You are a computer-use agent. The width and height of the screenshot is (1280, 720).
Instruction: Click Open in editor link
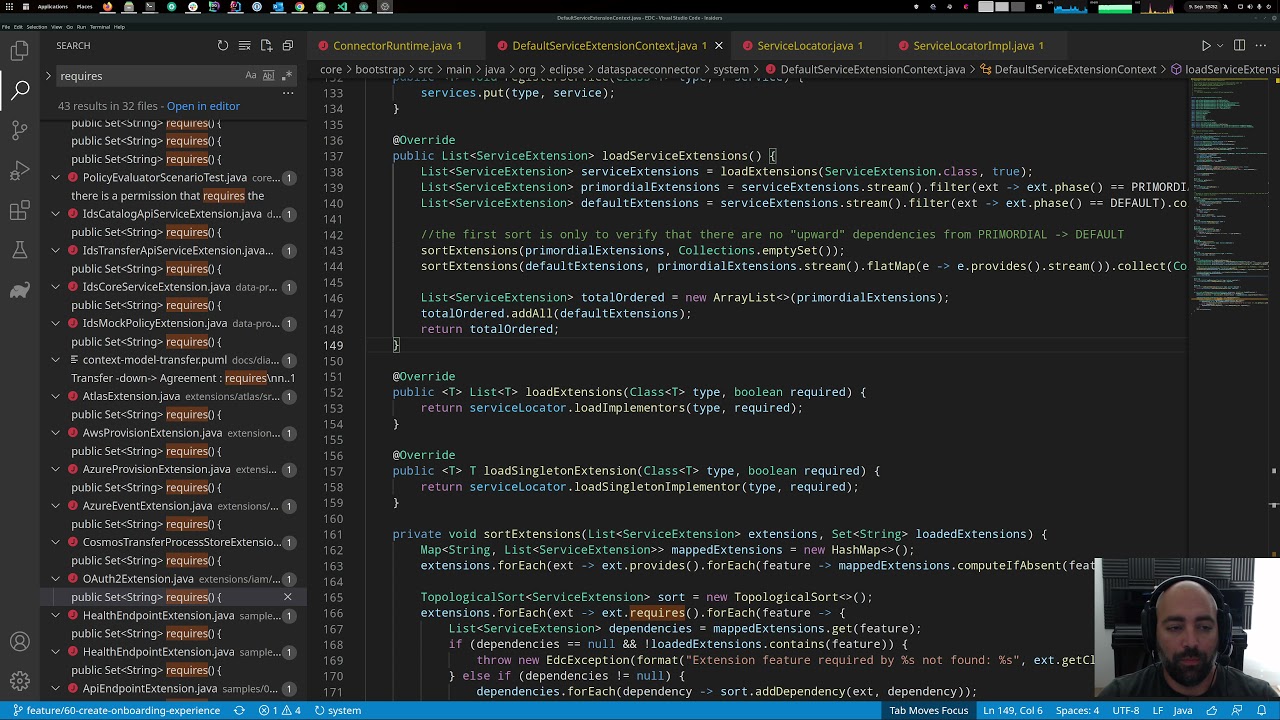203,106
